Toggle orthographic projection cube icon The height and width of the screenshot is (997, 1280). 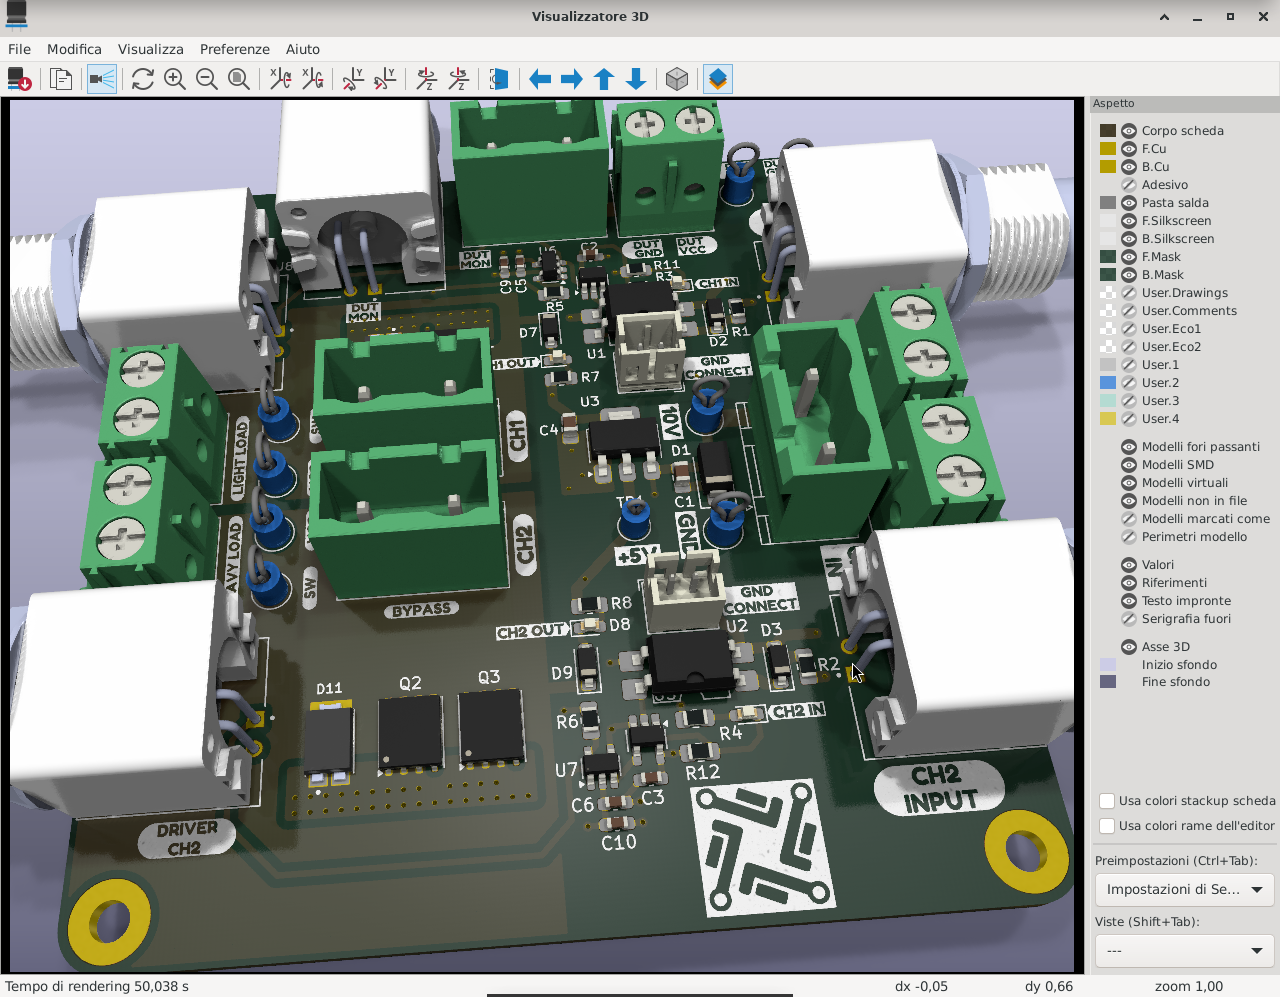[677, 79]
